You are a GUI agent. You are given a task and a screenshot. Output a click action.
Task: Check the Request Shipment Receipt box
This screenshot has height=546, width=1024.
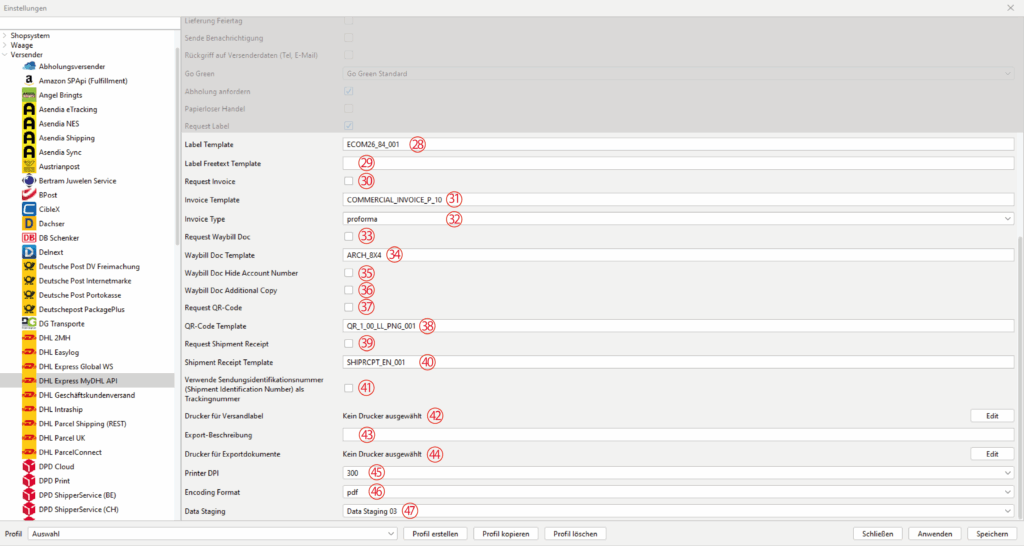click(349, 344)
